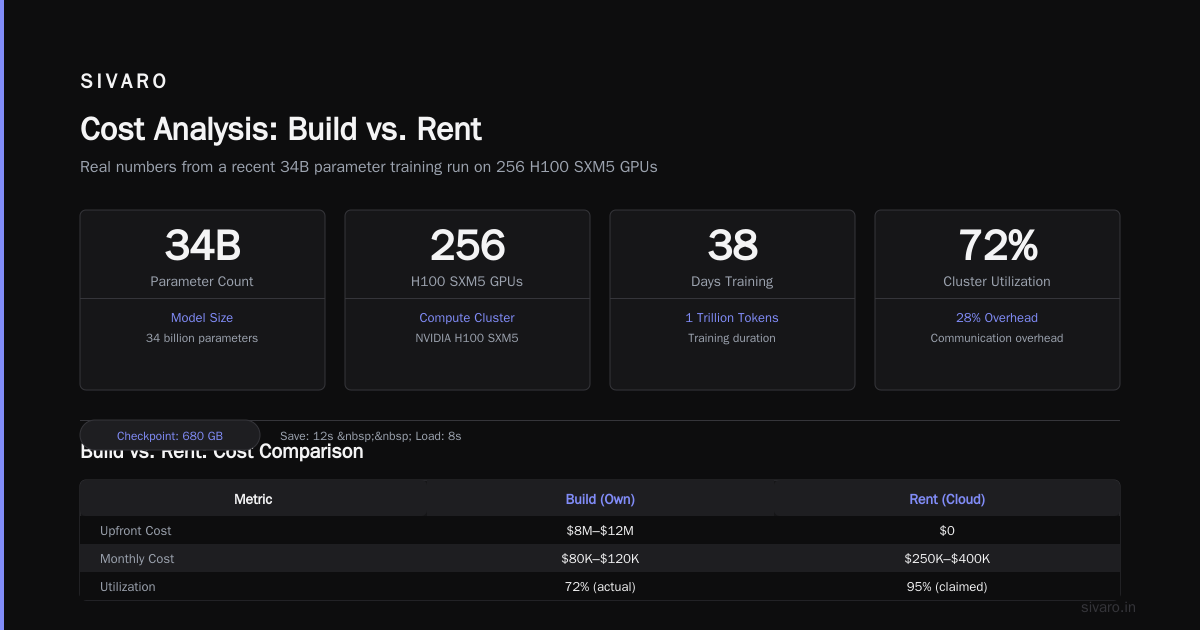The height and width of the screenshot is (630, 1200).
Task: Click the Save: 12s Load: 8s text
Action: coord(370,436)
